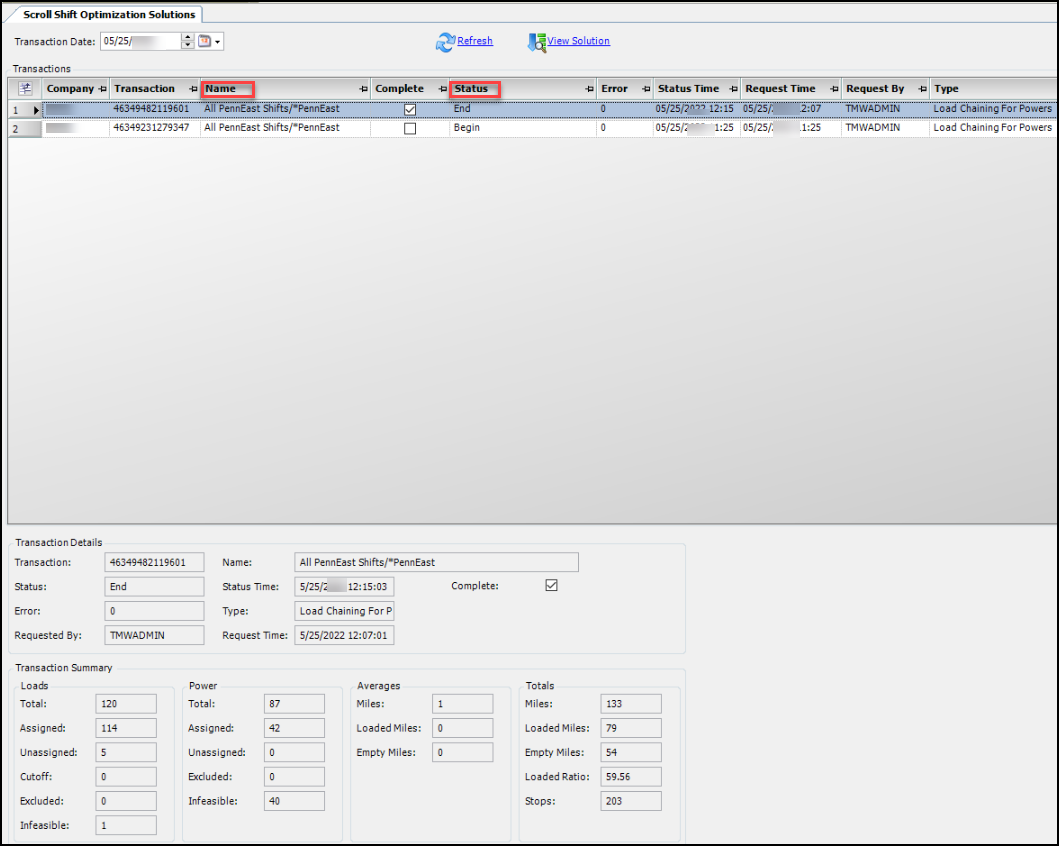This screenshot has width=1059, height=846.
Task: Click pin icon in Transaction column header
Action: tap(193, 89)
